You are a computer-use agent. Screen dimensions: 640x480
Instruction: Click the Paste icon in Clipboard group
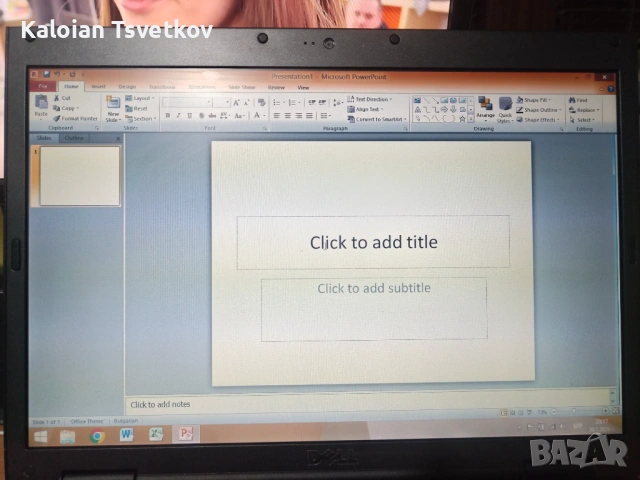click(41, 104)
